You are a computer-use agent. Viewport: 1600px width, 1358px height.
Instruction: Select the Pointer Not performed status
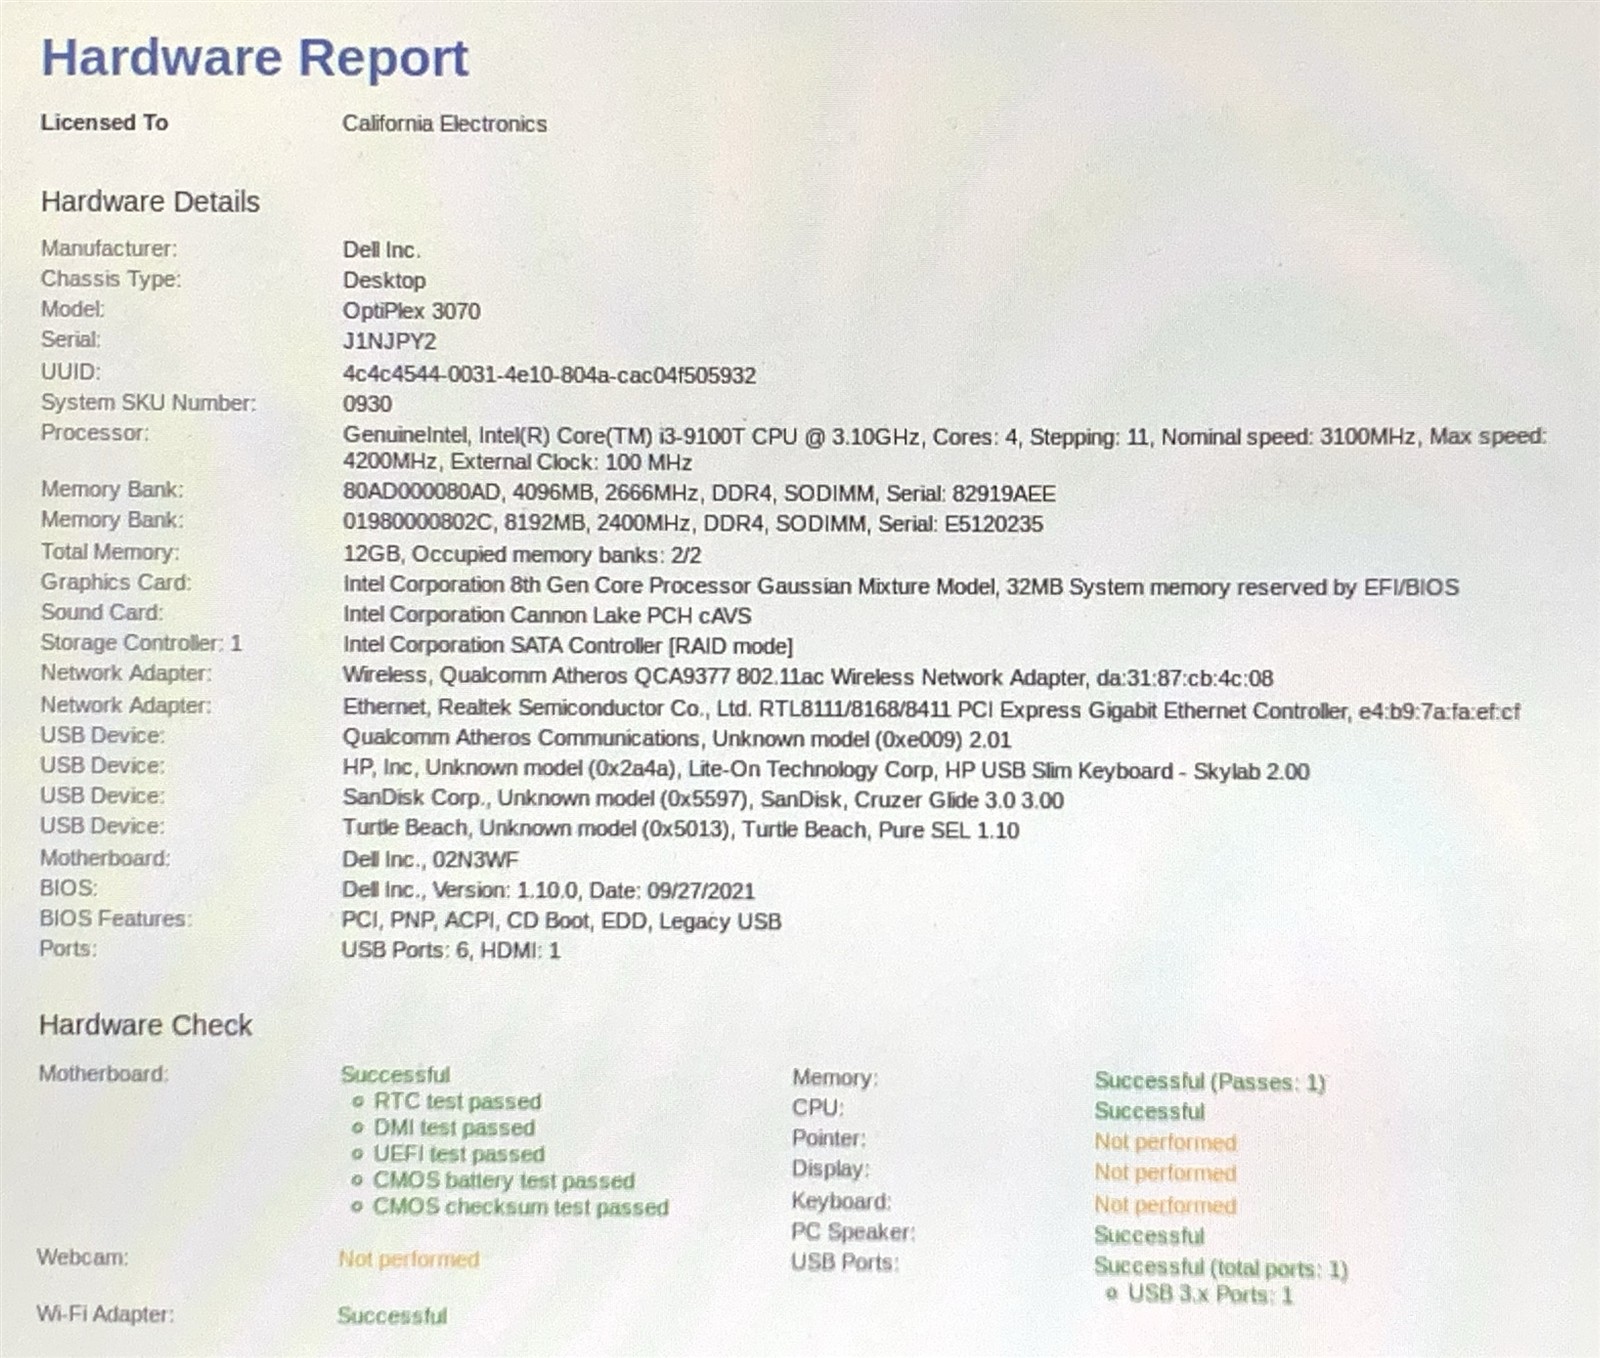[1165, 1142]
